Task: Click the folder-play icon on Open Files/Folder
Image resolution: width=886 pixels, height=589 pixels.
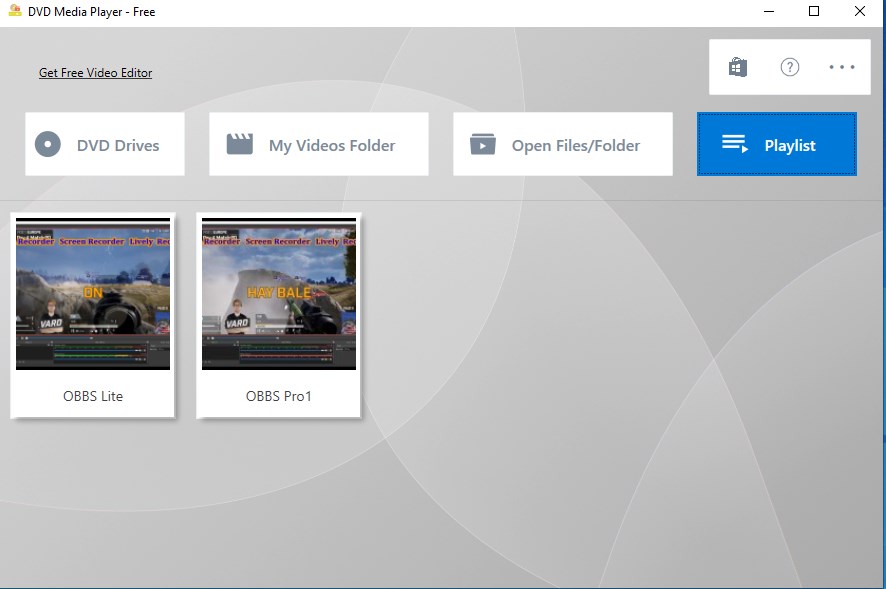Action: click(483, 144)
